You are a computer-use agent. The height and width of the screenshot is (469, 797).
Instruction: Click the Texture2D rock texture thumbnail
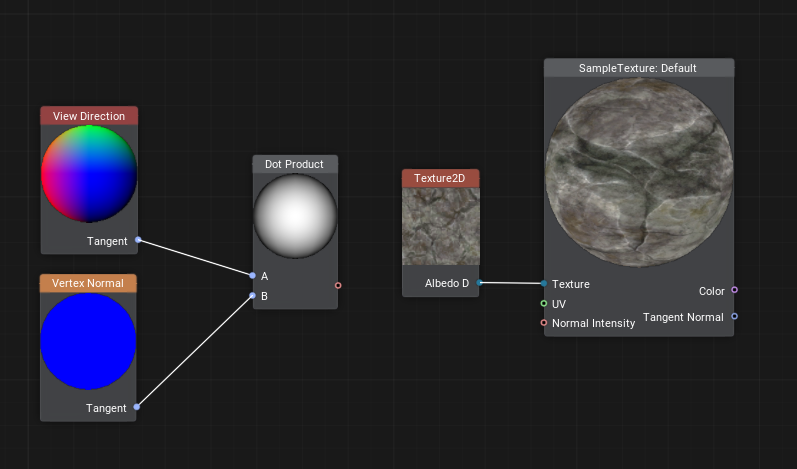tap(441, 226)
